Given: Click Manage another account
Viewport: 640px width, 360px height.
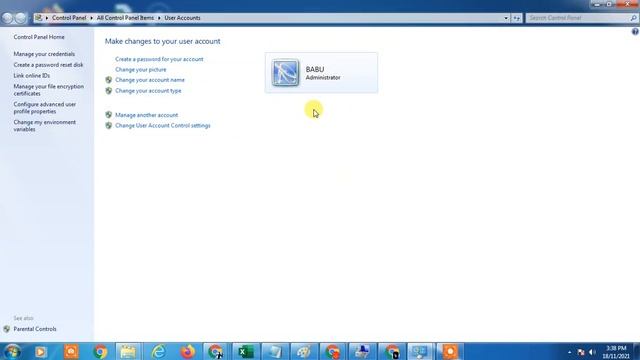Looking at the screenshot, I should pyautogui.click(x=147, y=115).
